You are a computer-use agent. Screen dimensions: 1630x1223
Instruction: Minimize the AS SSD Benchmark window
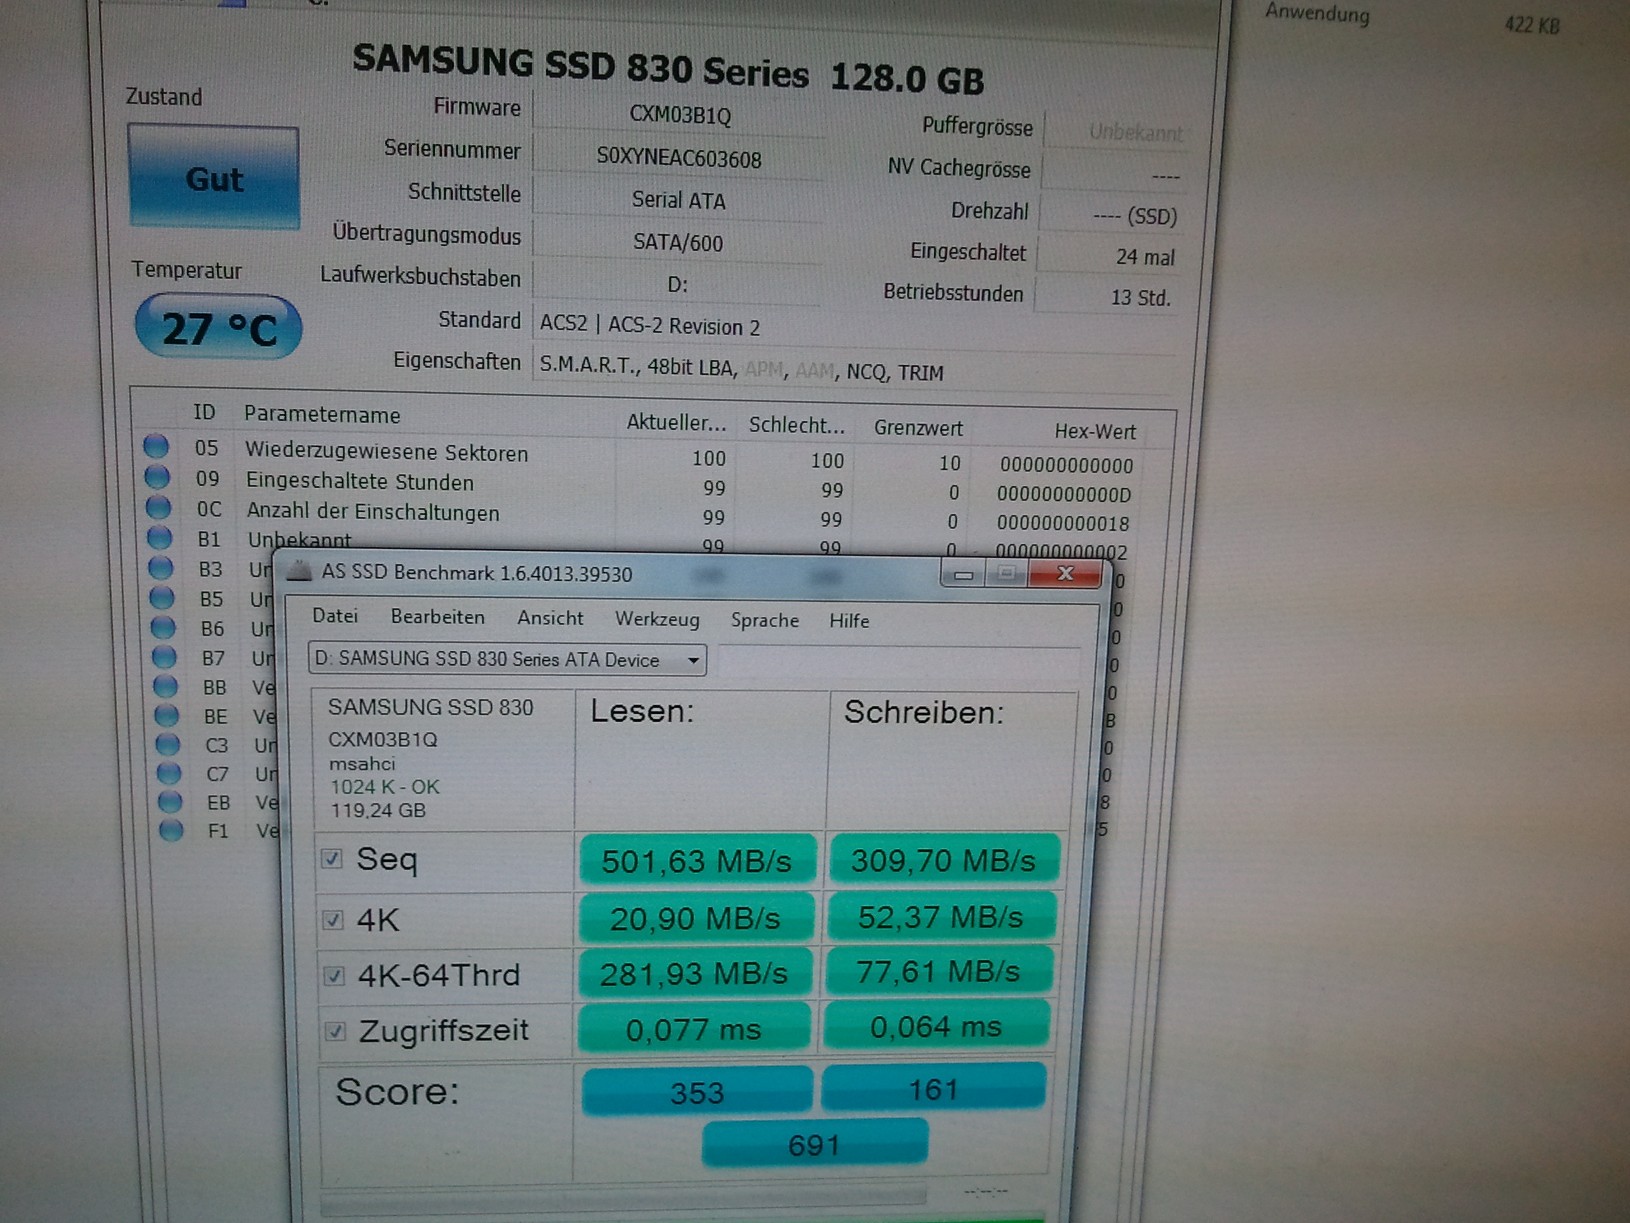(963, 574)
